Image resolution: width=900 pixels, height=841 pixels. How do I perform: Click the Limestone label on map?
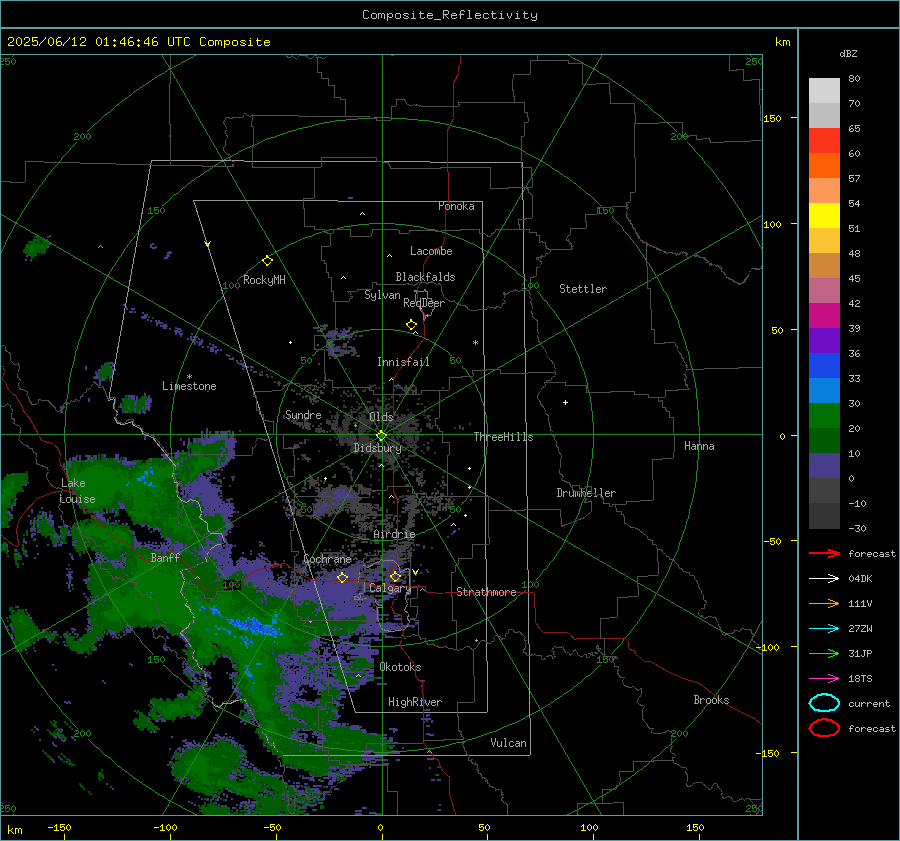point(189,386)
